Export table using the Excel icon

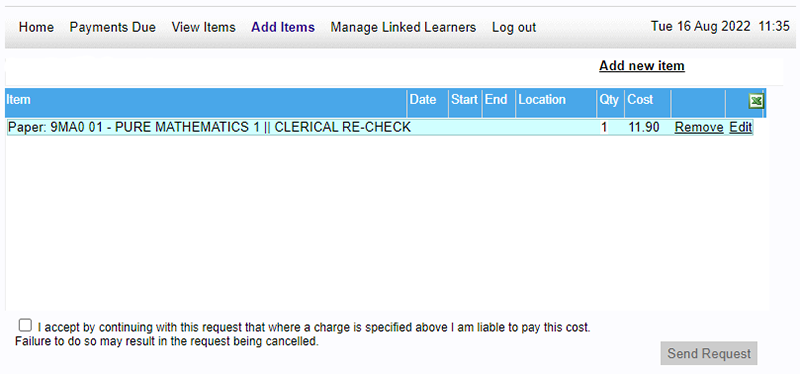click(756, 102)
